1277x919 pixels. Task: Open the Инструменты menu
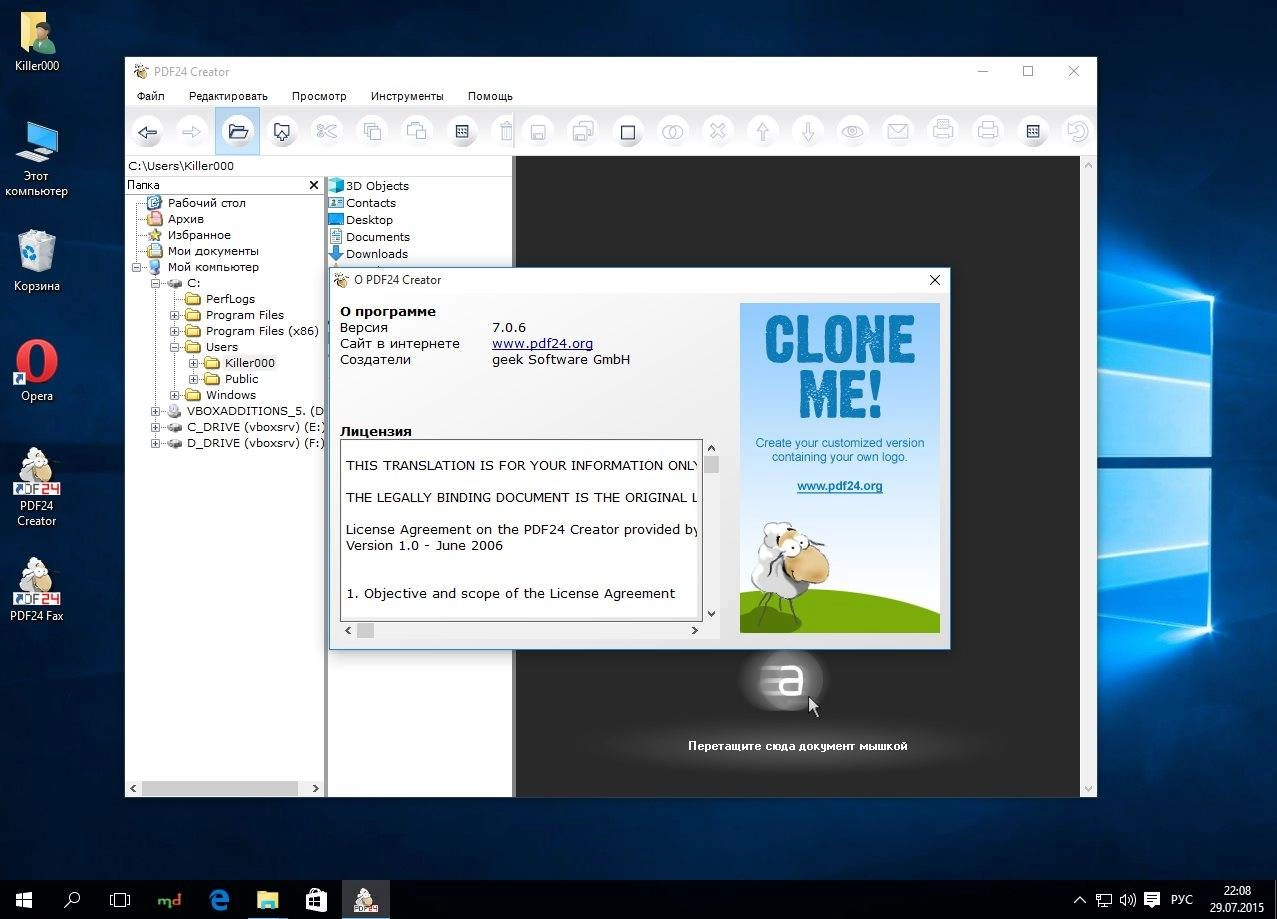point(407,96)
